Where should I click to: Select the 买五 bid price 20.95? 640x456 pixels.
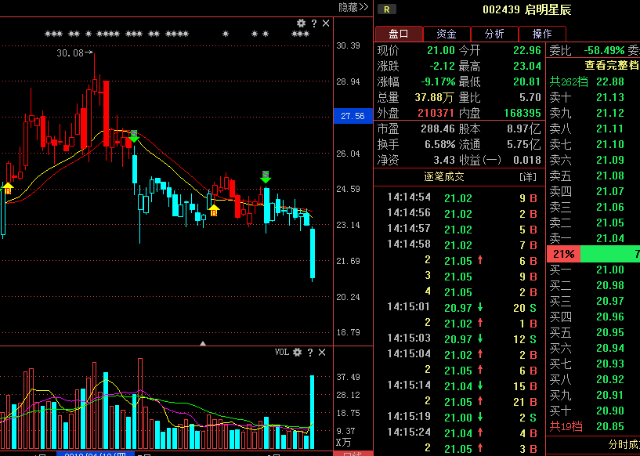tap(610, 332)
